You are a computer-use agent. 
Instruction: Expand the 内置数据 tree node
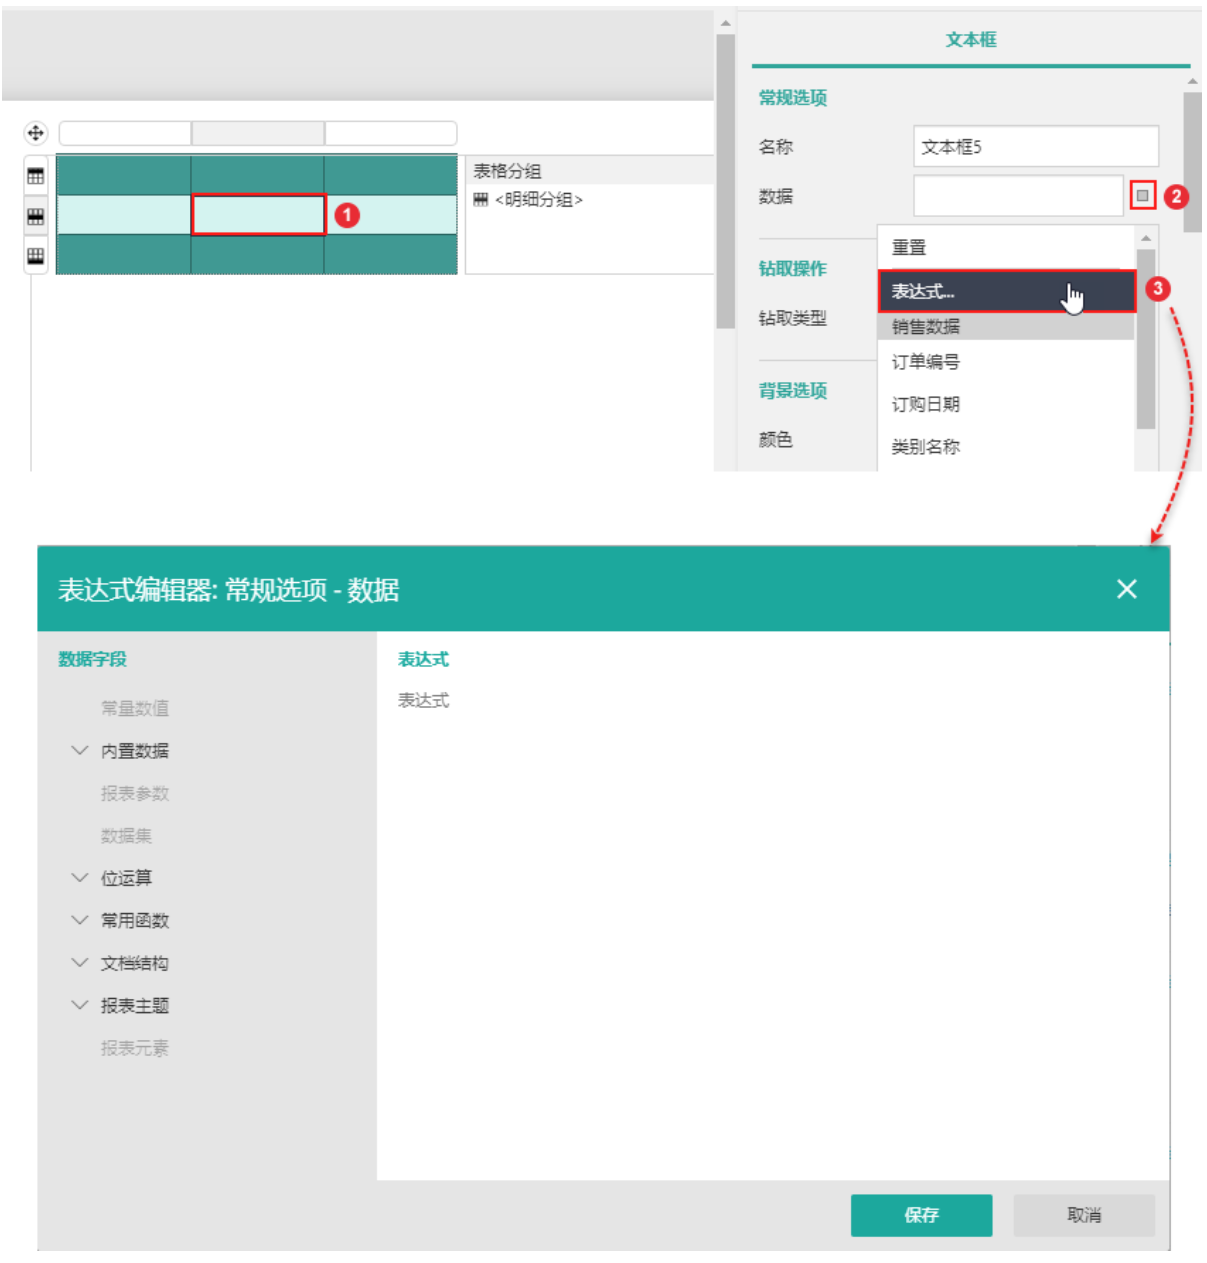[x=80, y=750]
